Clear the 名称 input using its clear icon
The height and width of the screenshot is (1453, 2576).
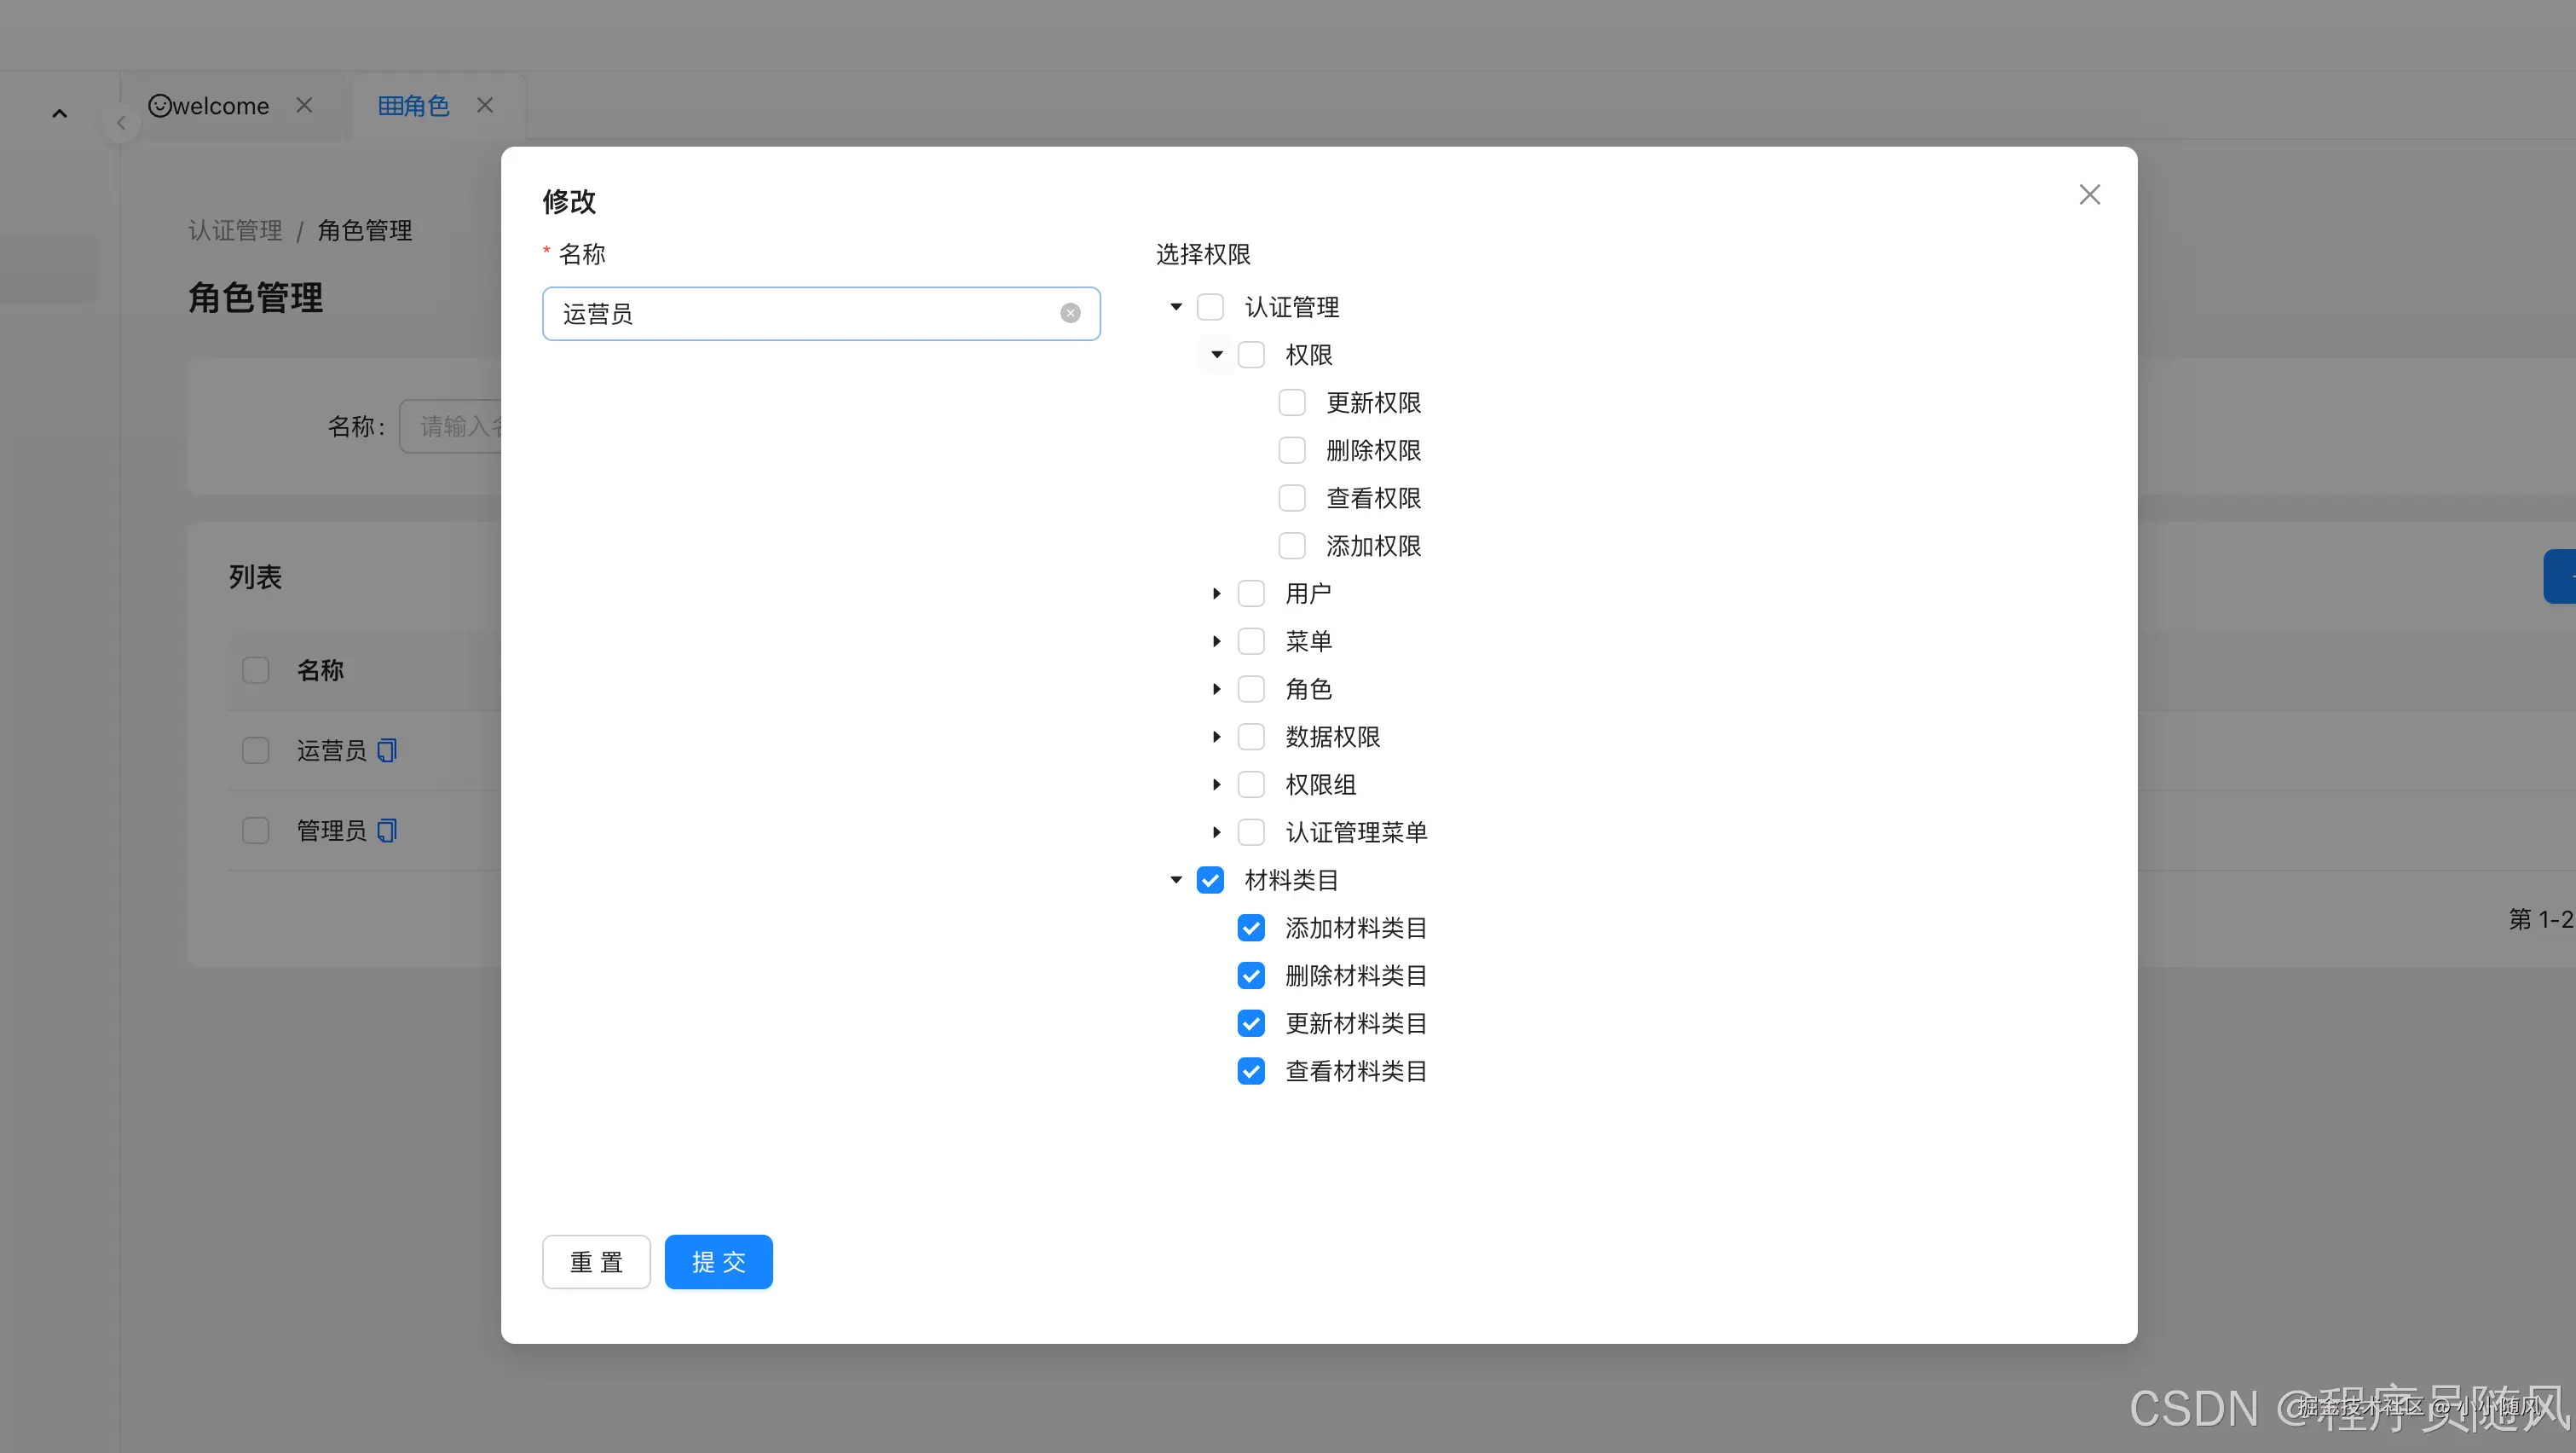click(x=1070, y=313)
